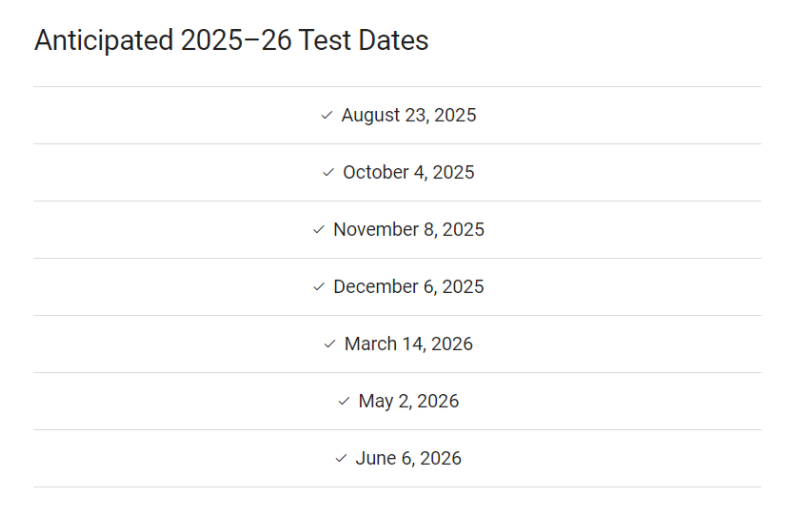Click the divider line above August 23, 2025
The image size is (798, 514).
397,87
